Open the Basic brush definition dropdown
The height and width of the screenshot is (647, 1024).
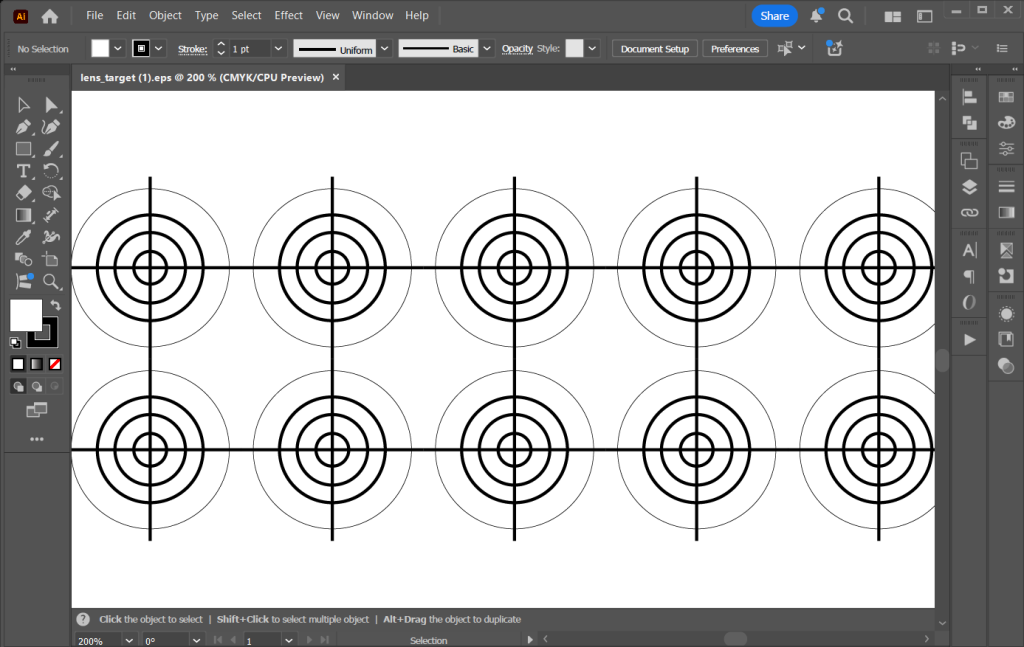[x=487, y=47]
